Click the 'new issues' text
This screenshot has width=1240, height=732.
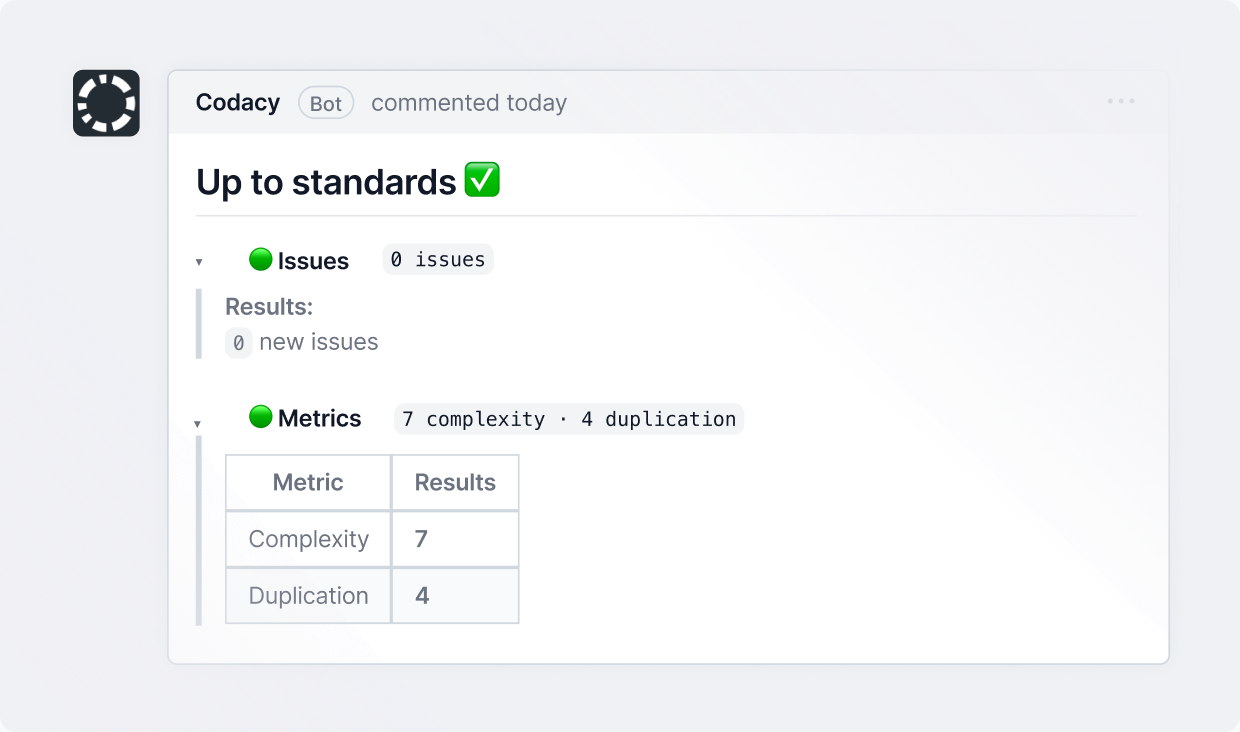click(x=319, y=342)
